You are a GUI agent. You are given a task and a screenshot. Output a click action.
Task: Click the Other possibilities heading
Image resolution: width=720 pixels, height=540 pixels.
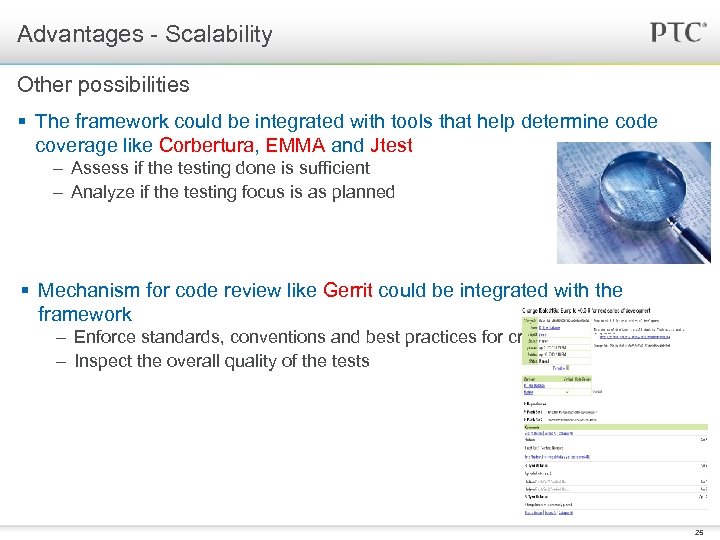(103, 84)
